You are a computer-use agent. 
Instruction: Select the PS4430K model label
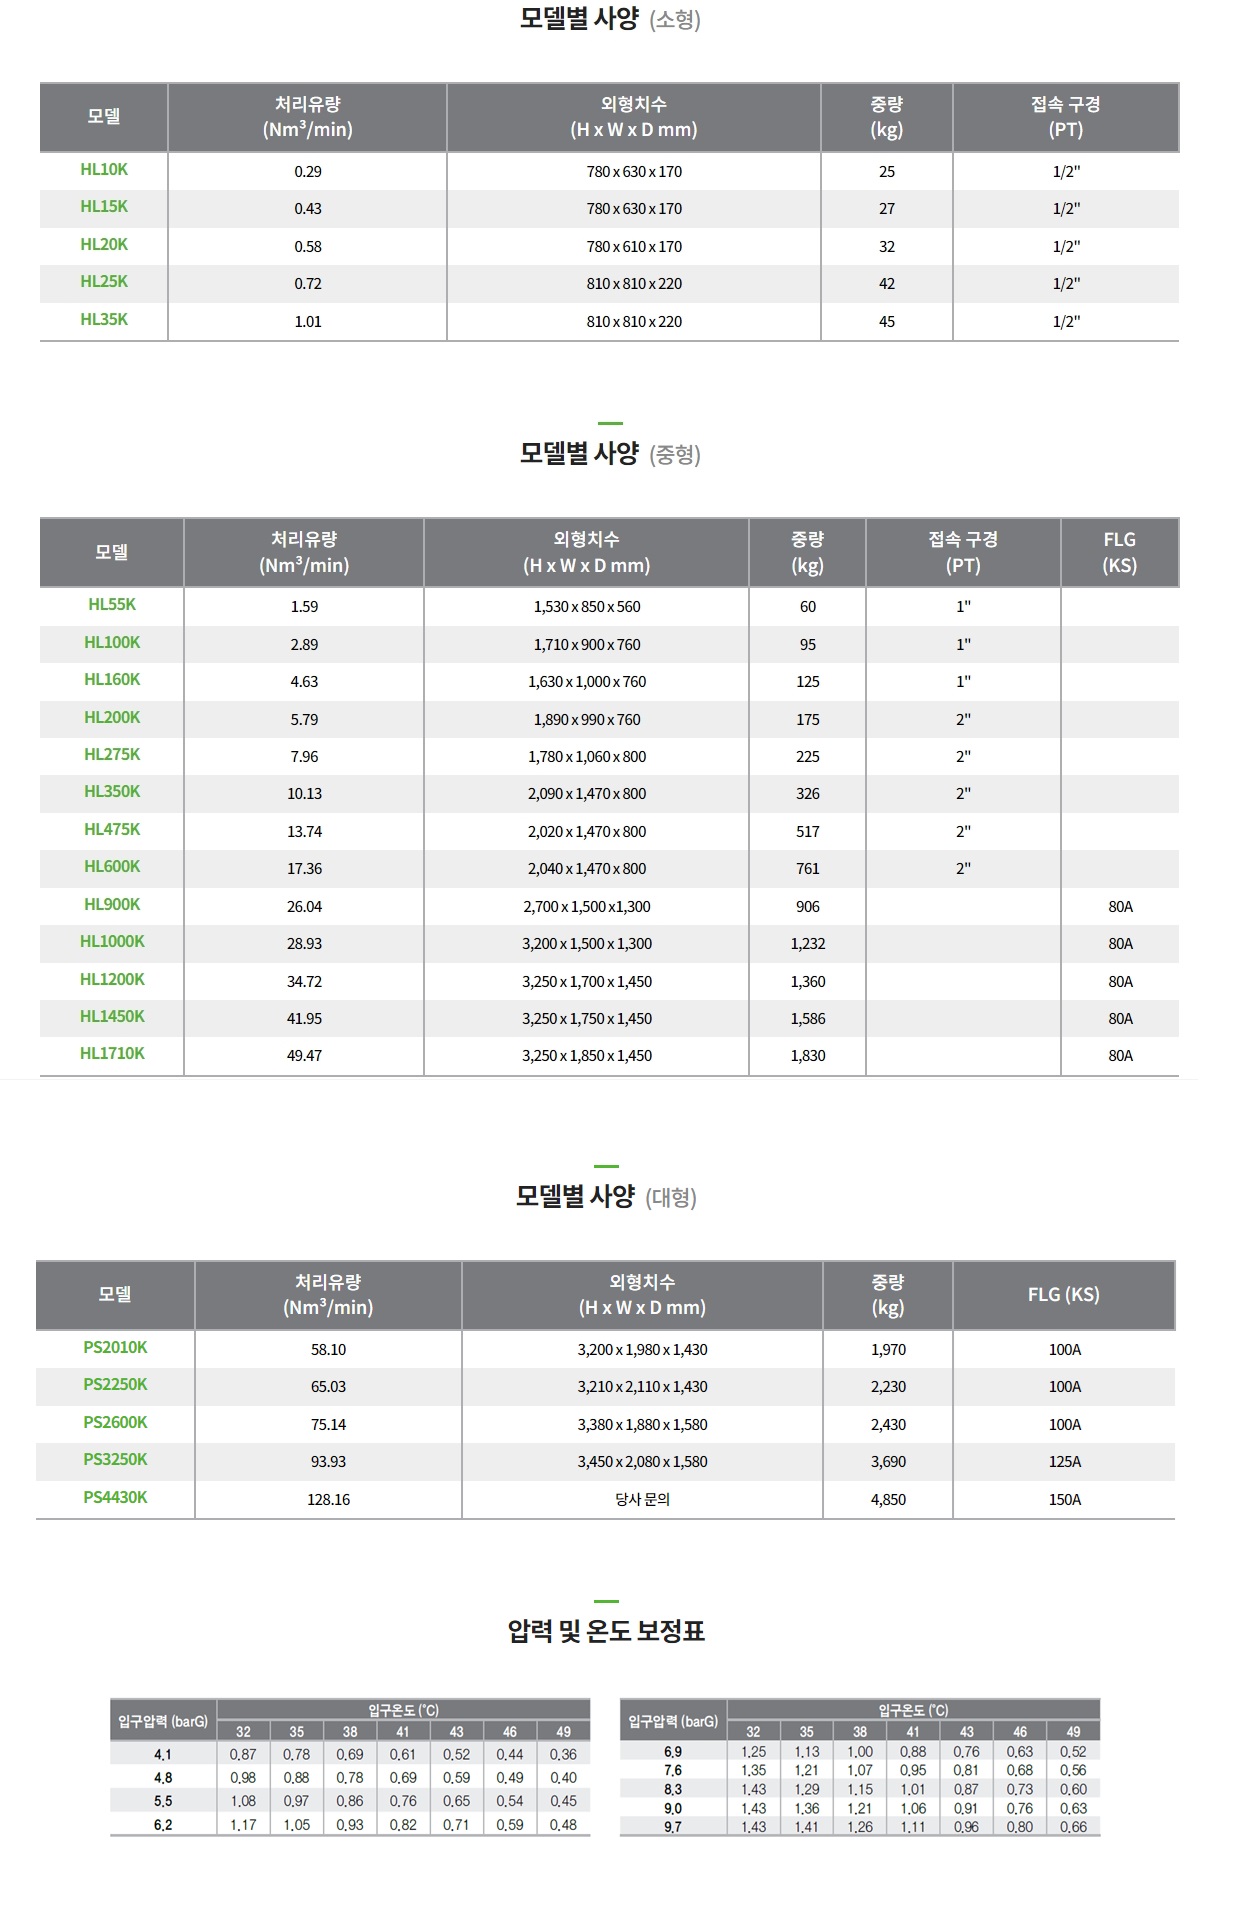115,1497
